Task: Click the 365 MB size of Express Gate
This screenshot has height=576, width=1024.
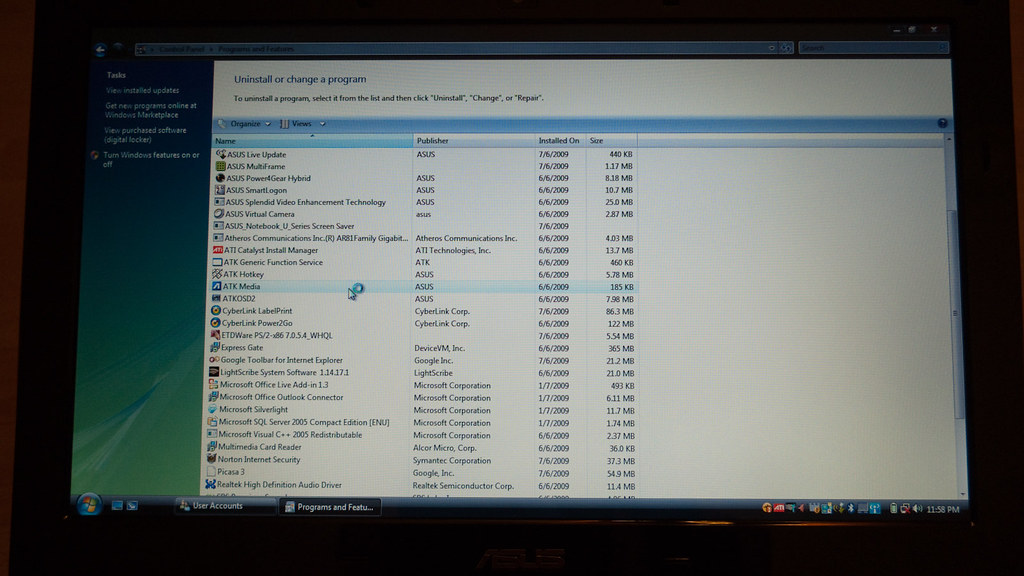Action: [x=621, y=349]
